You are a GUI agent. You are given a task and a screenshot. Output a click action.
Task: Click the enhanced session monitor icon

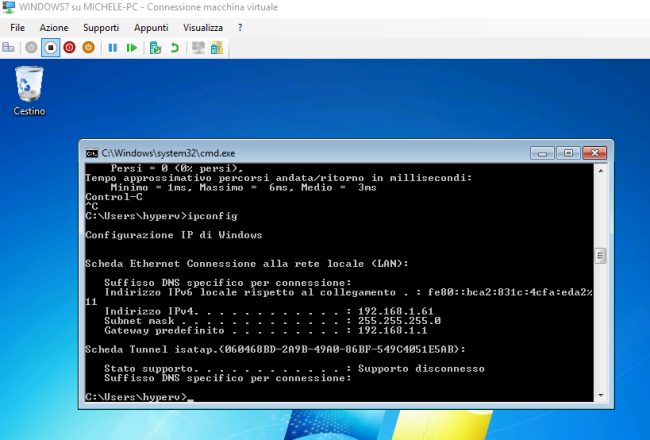[x=199, y=47]
